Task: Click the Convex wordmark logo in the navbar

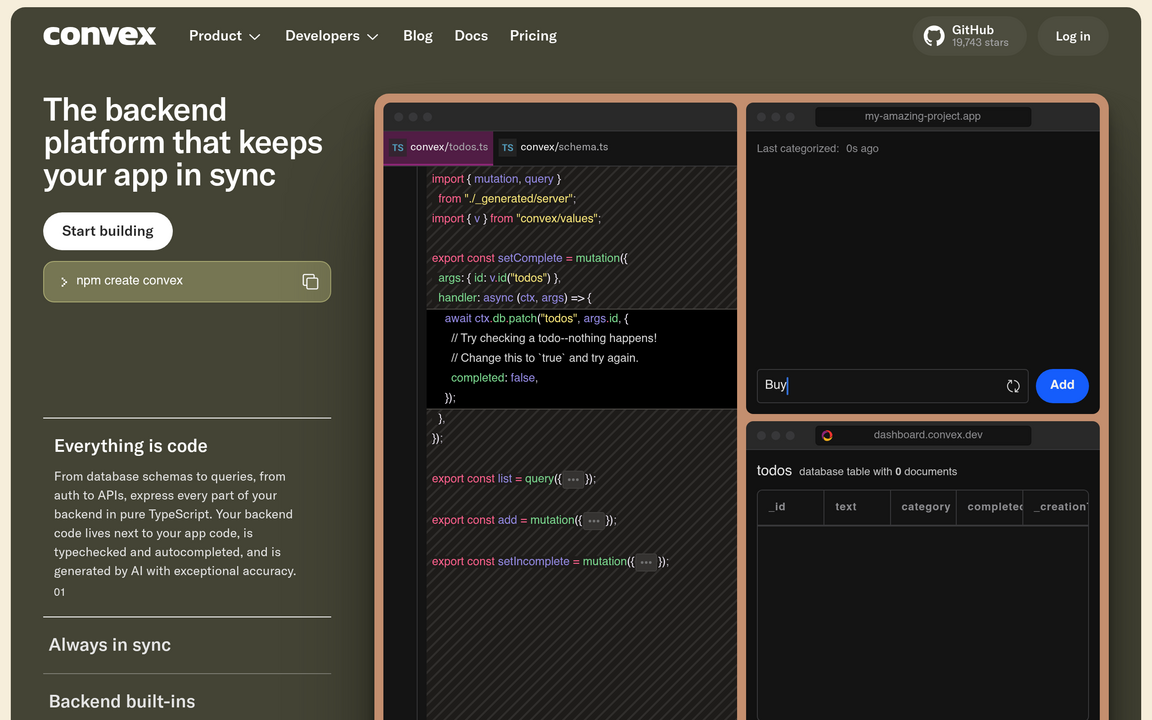Action: click(99, 35)
